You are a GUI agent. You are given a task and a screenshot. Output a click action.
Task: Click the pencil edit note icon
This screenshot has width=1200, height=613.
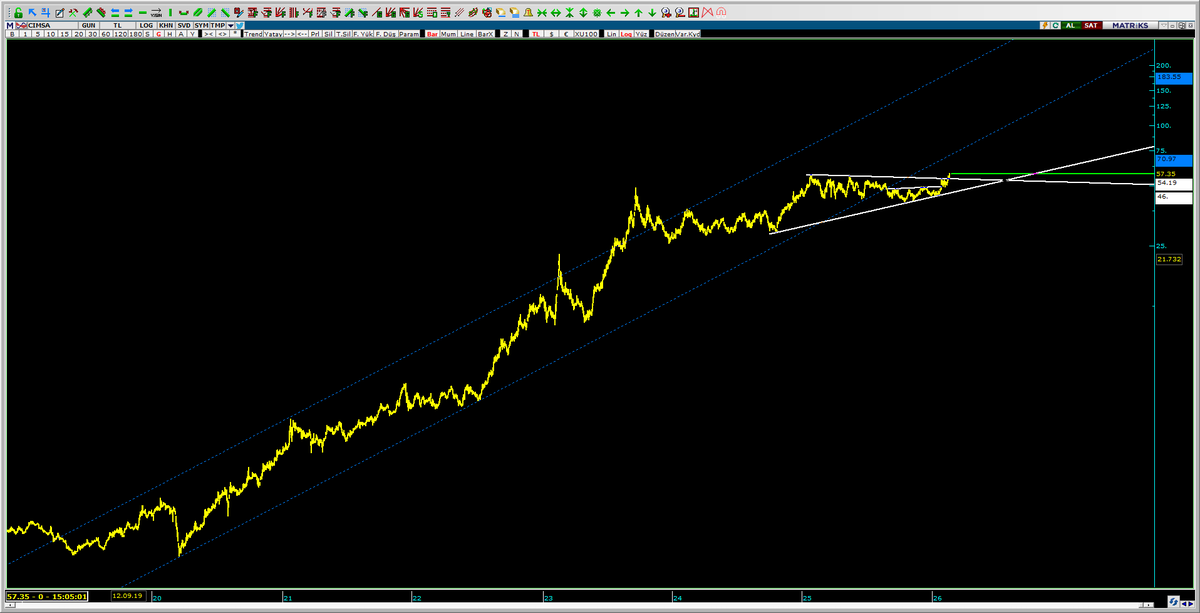coord(60,13)
